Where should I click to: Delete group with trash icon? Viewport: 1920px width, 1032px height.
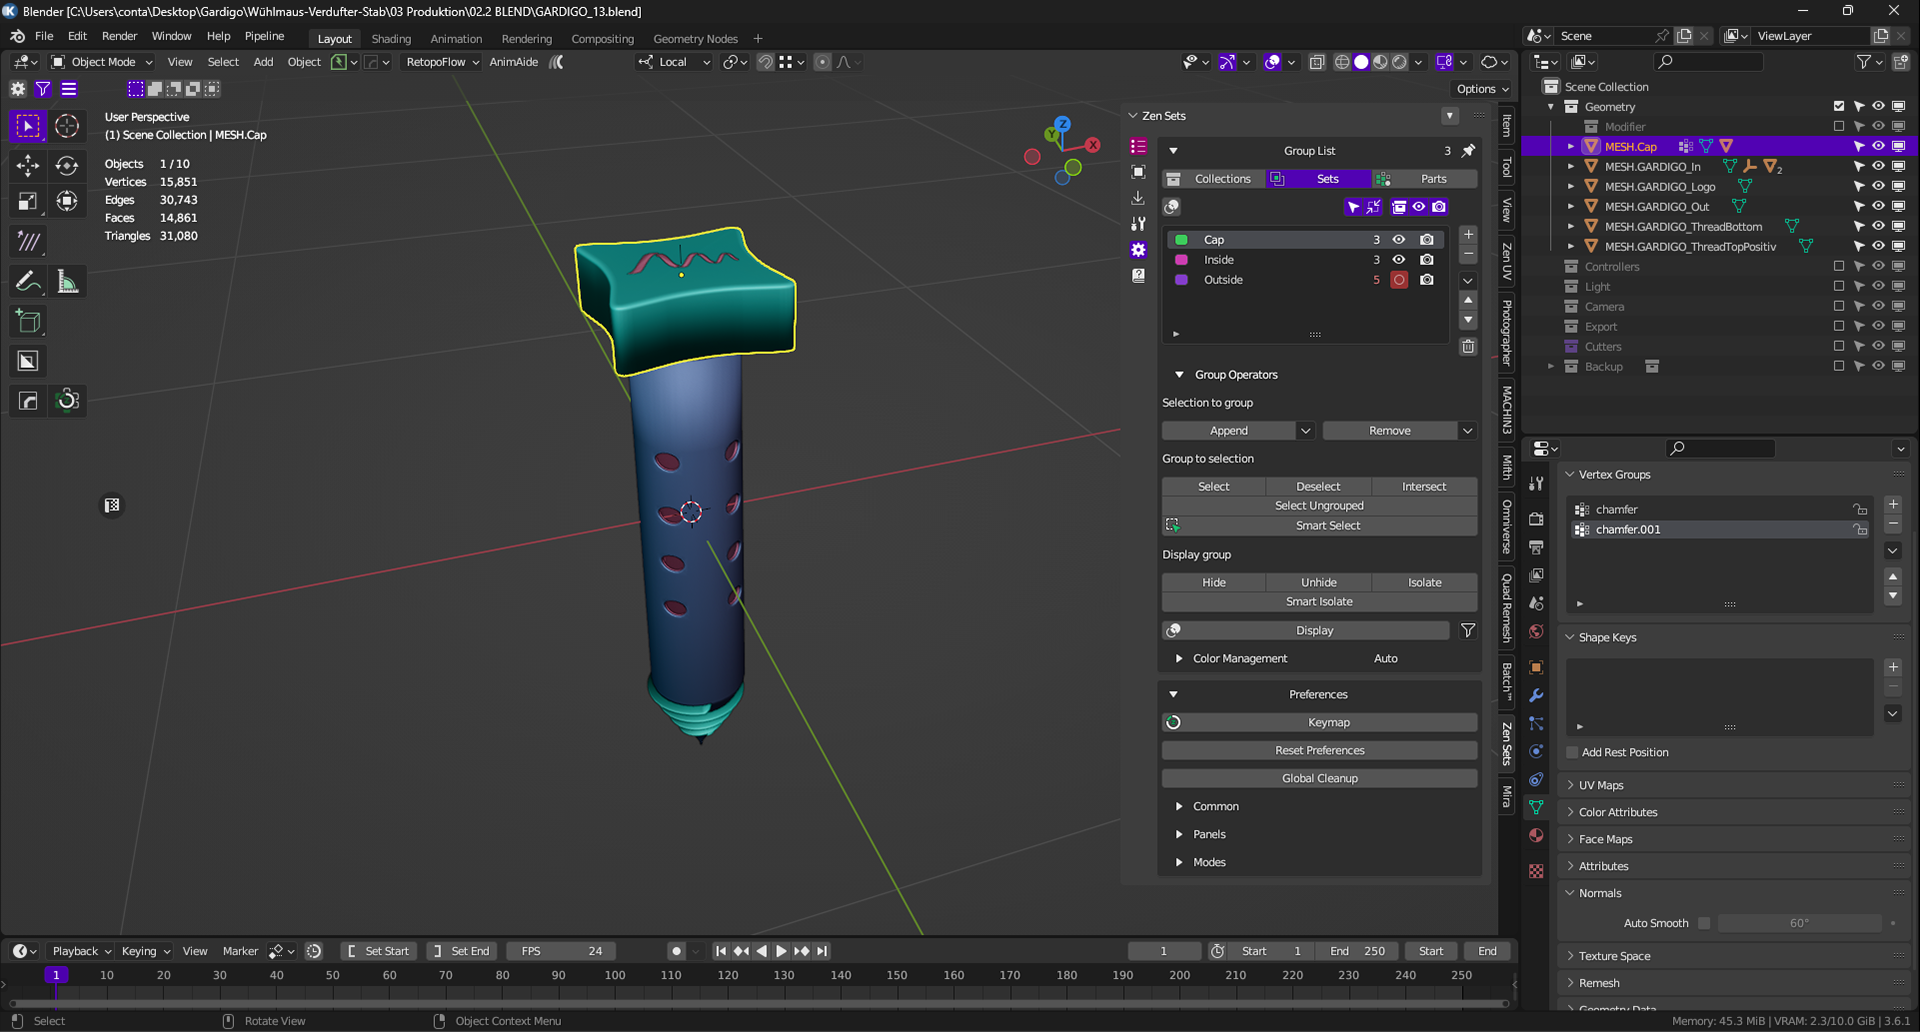[x=1468, y=347]
